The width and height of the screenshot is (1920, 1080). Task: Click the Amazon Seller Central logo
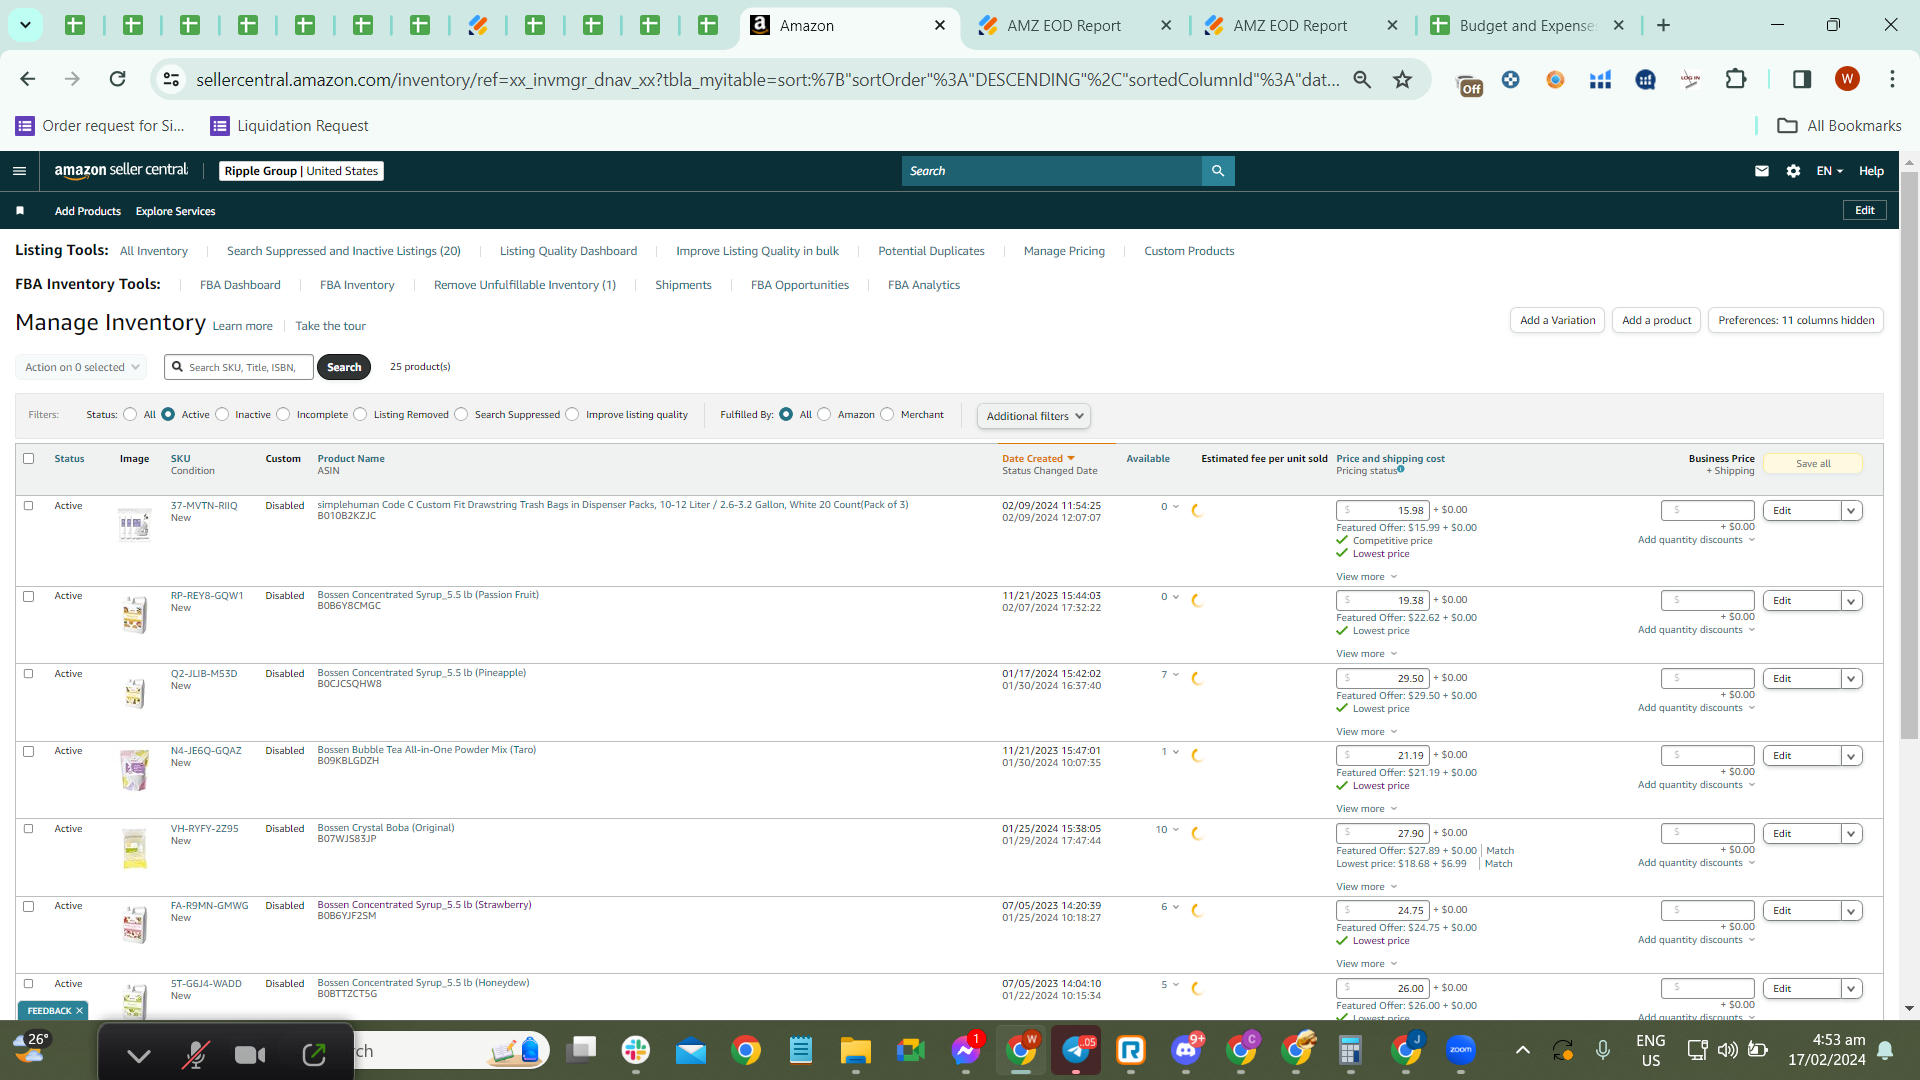coord(121,171)
